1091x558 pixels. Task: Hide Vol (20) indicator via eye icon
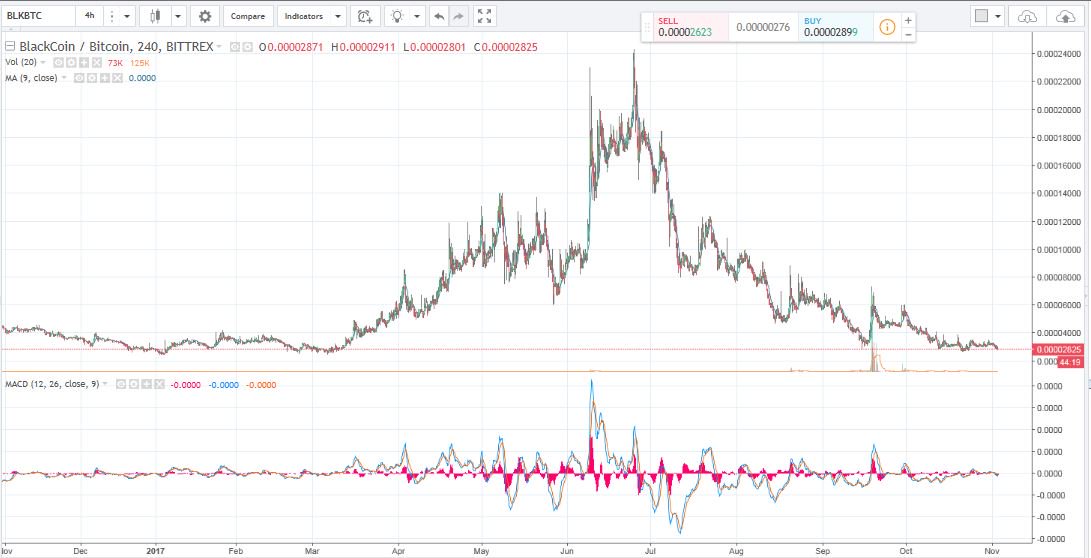coord(58,63)
